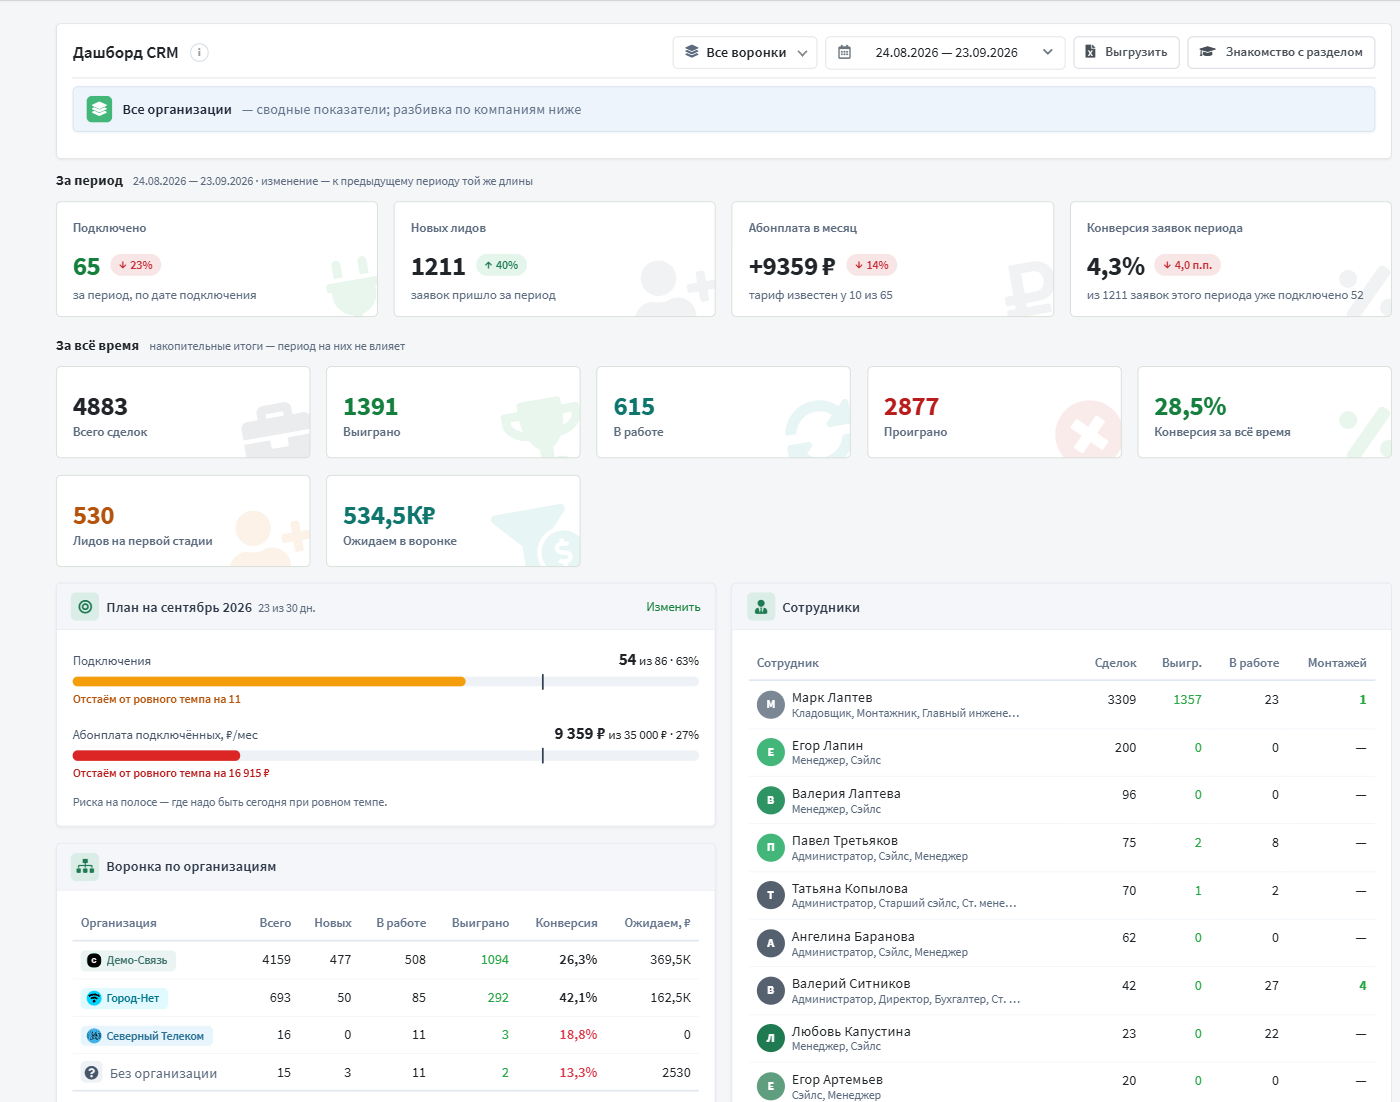Click Марк Лаптев's won count 1357
Screen dimensions: 1400x1102
1187,700
